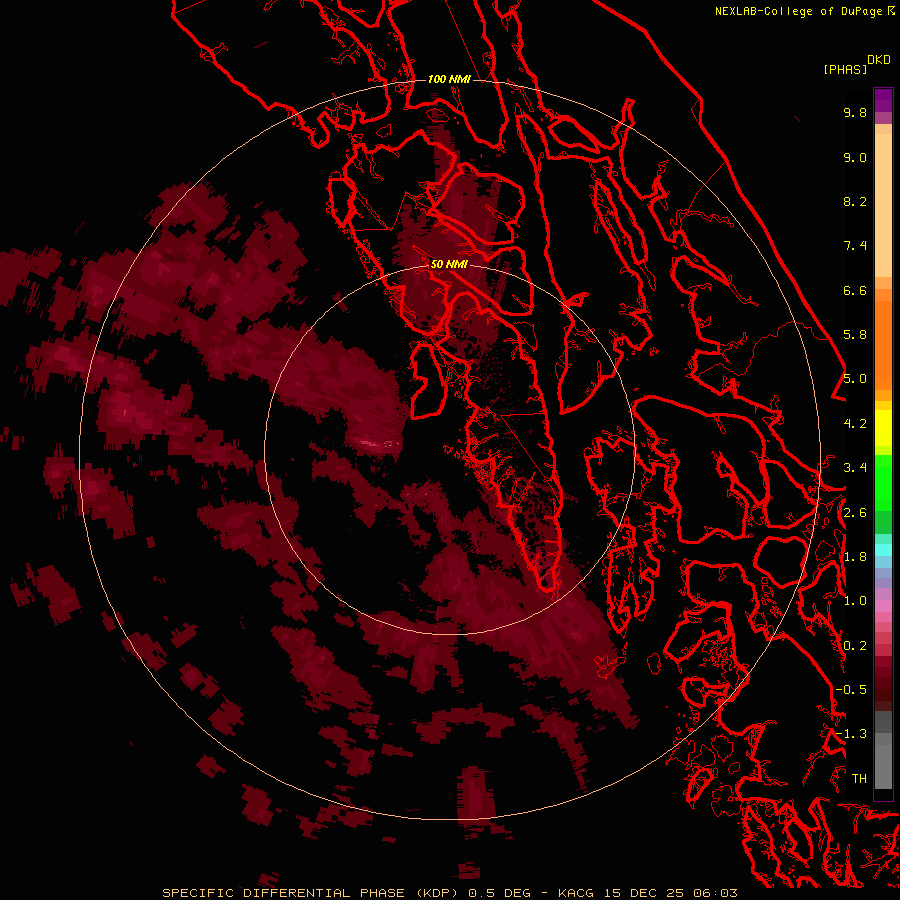900x900 pixels.
Task: Click the DKD unit label above color bar
Action: click(x=878, y=60)
